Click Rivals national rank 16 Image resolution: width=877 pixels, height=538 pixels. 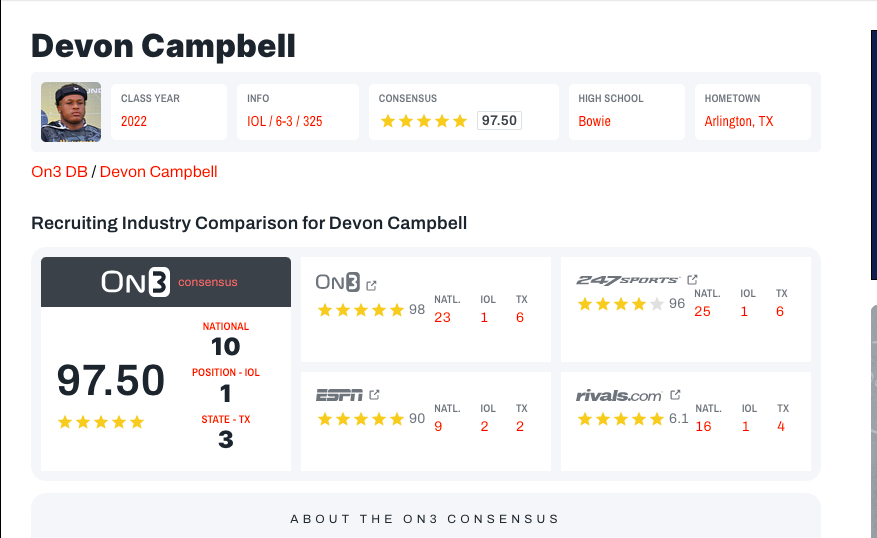click(703, 427)
